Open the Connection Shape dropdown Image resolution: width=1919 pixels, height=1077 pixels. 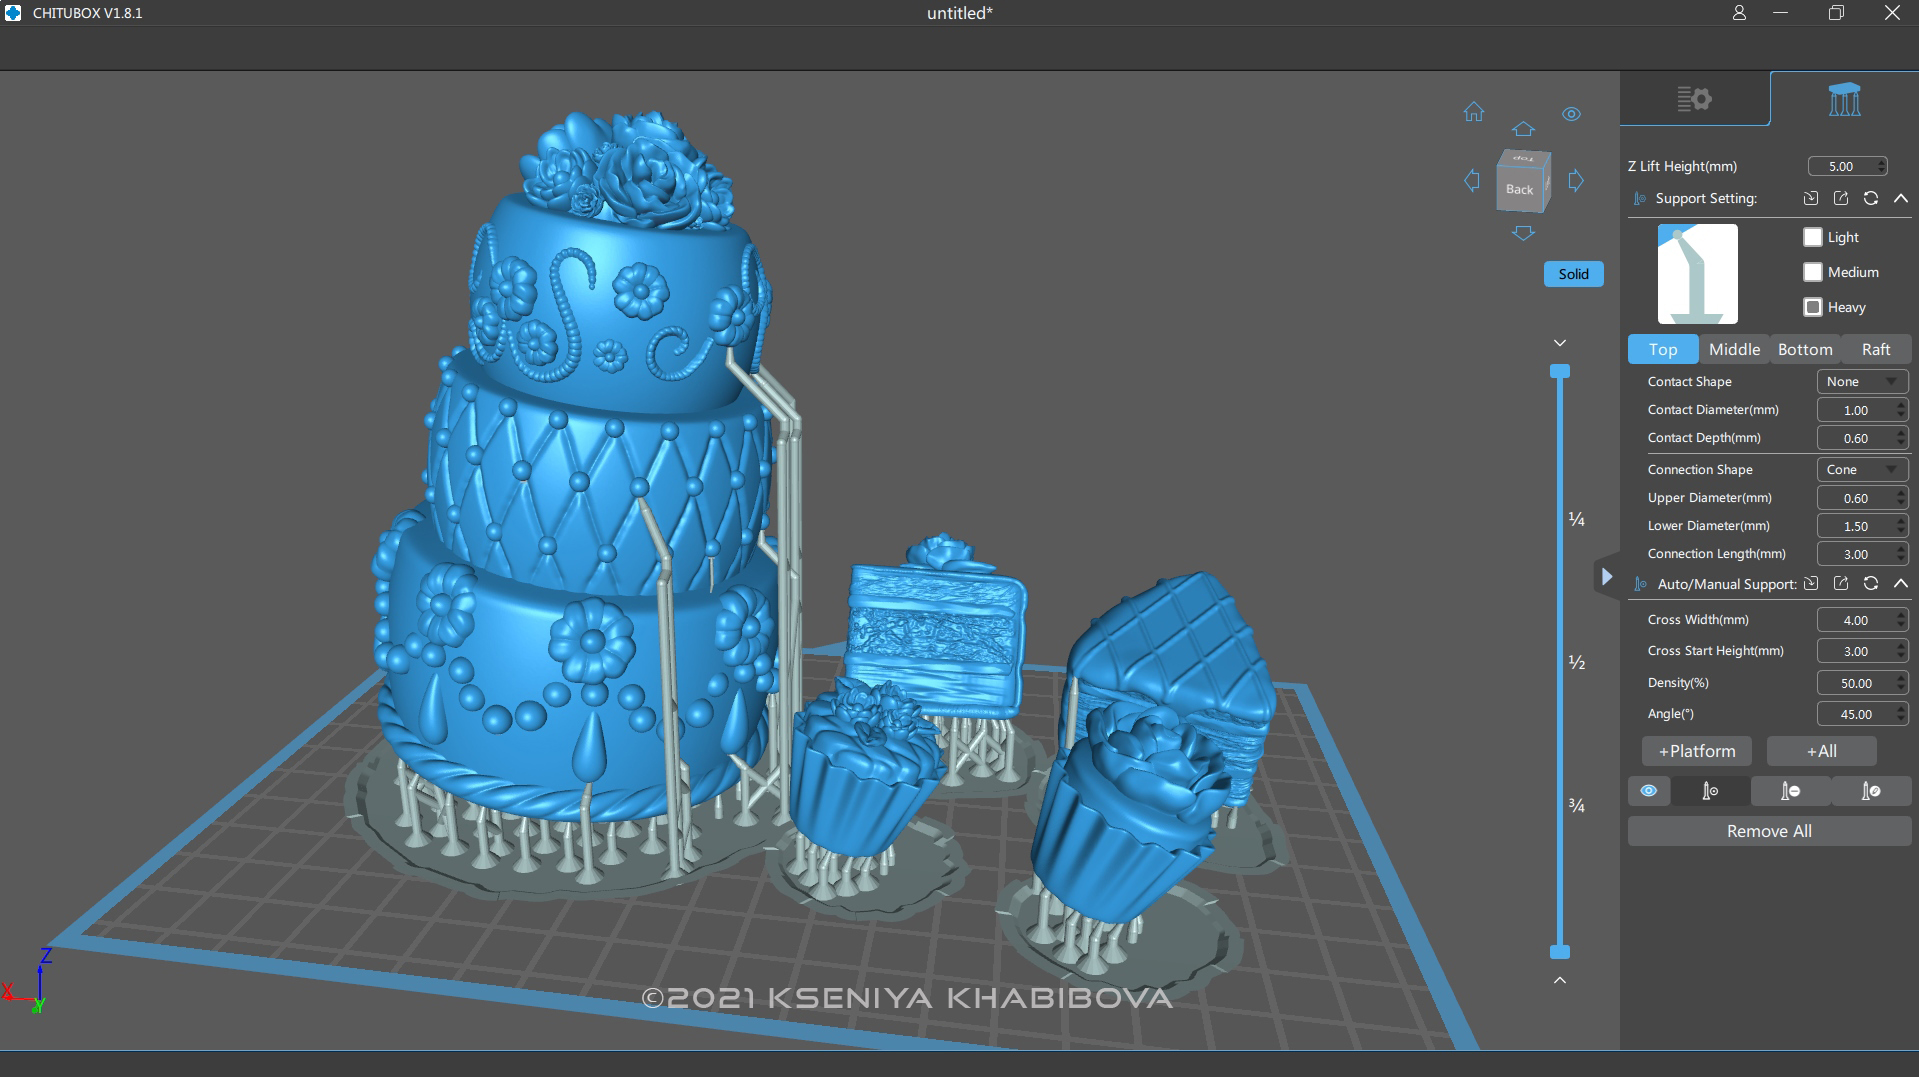click(1862, 469)
